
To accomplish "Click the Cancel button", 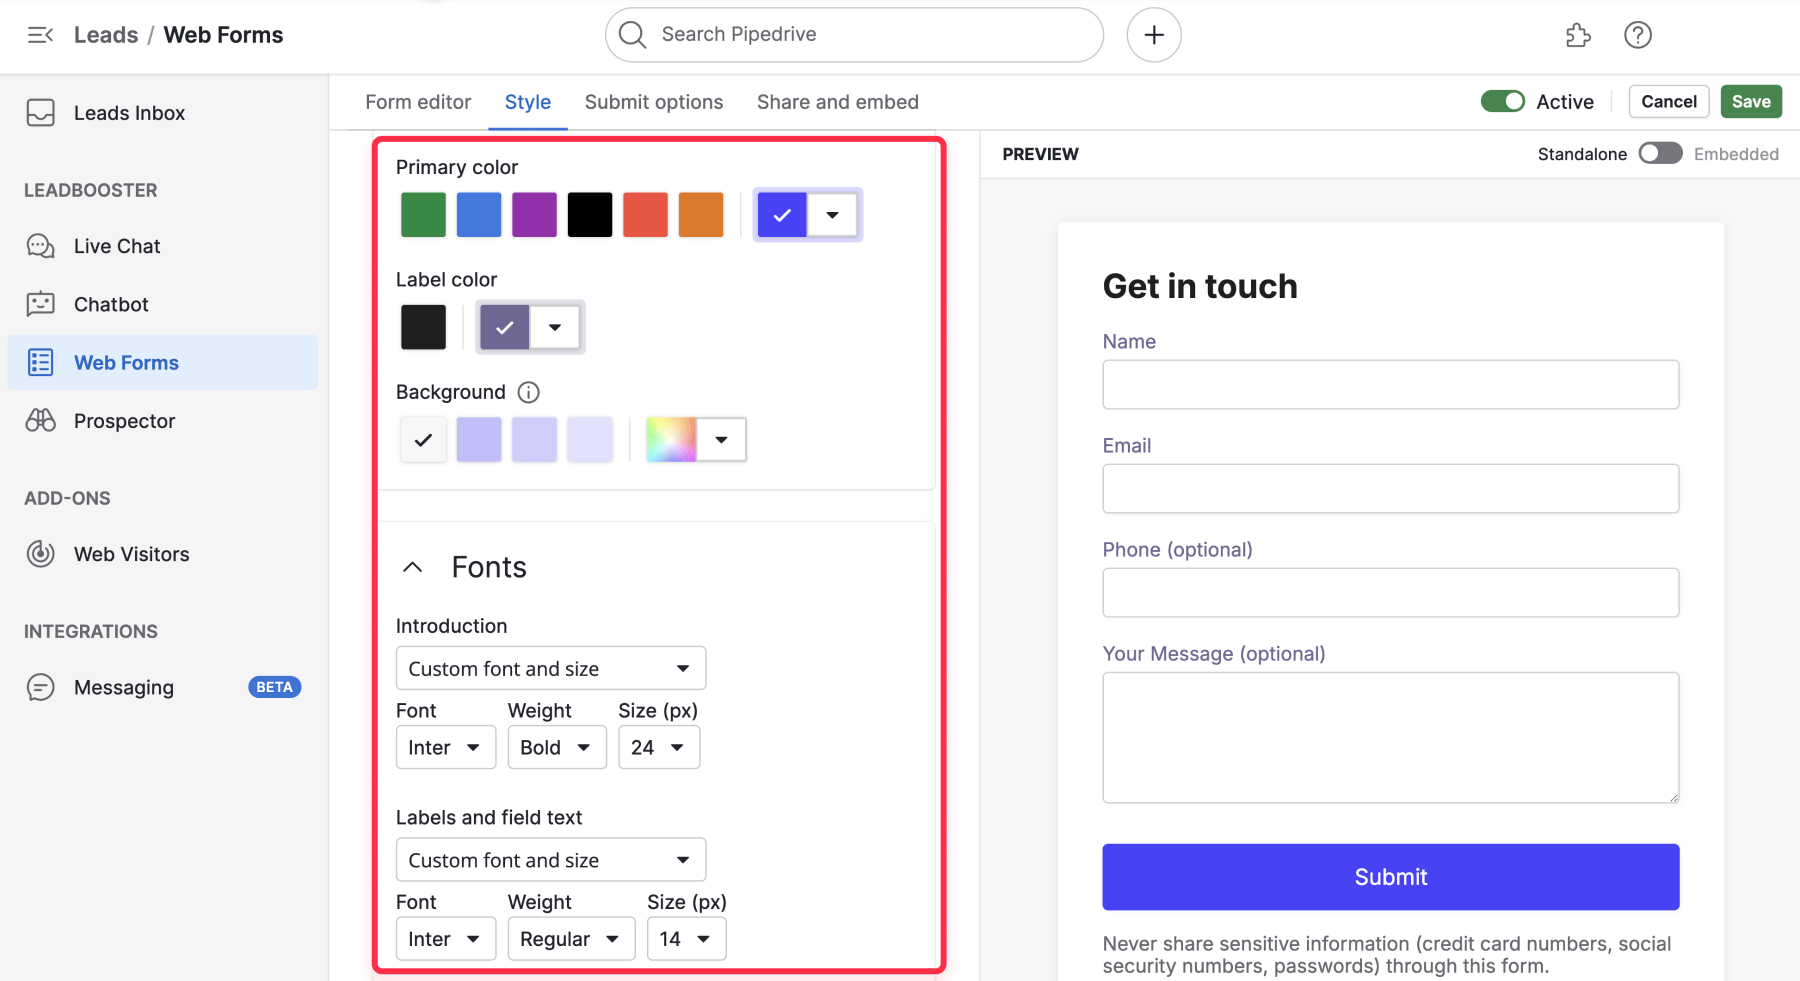I will point(1669,101).
